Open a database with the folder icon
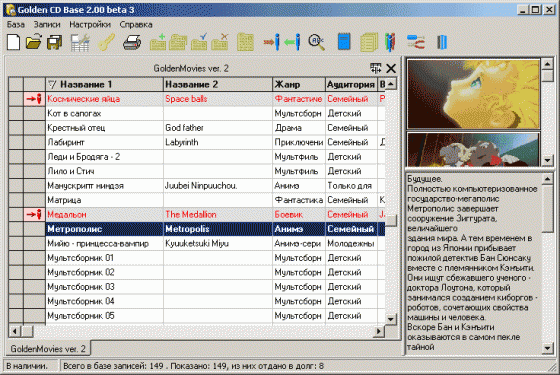Screen dimensions: 560x375 [x=34, y=42]
